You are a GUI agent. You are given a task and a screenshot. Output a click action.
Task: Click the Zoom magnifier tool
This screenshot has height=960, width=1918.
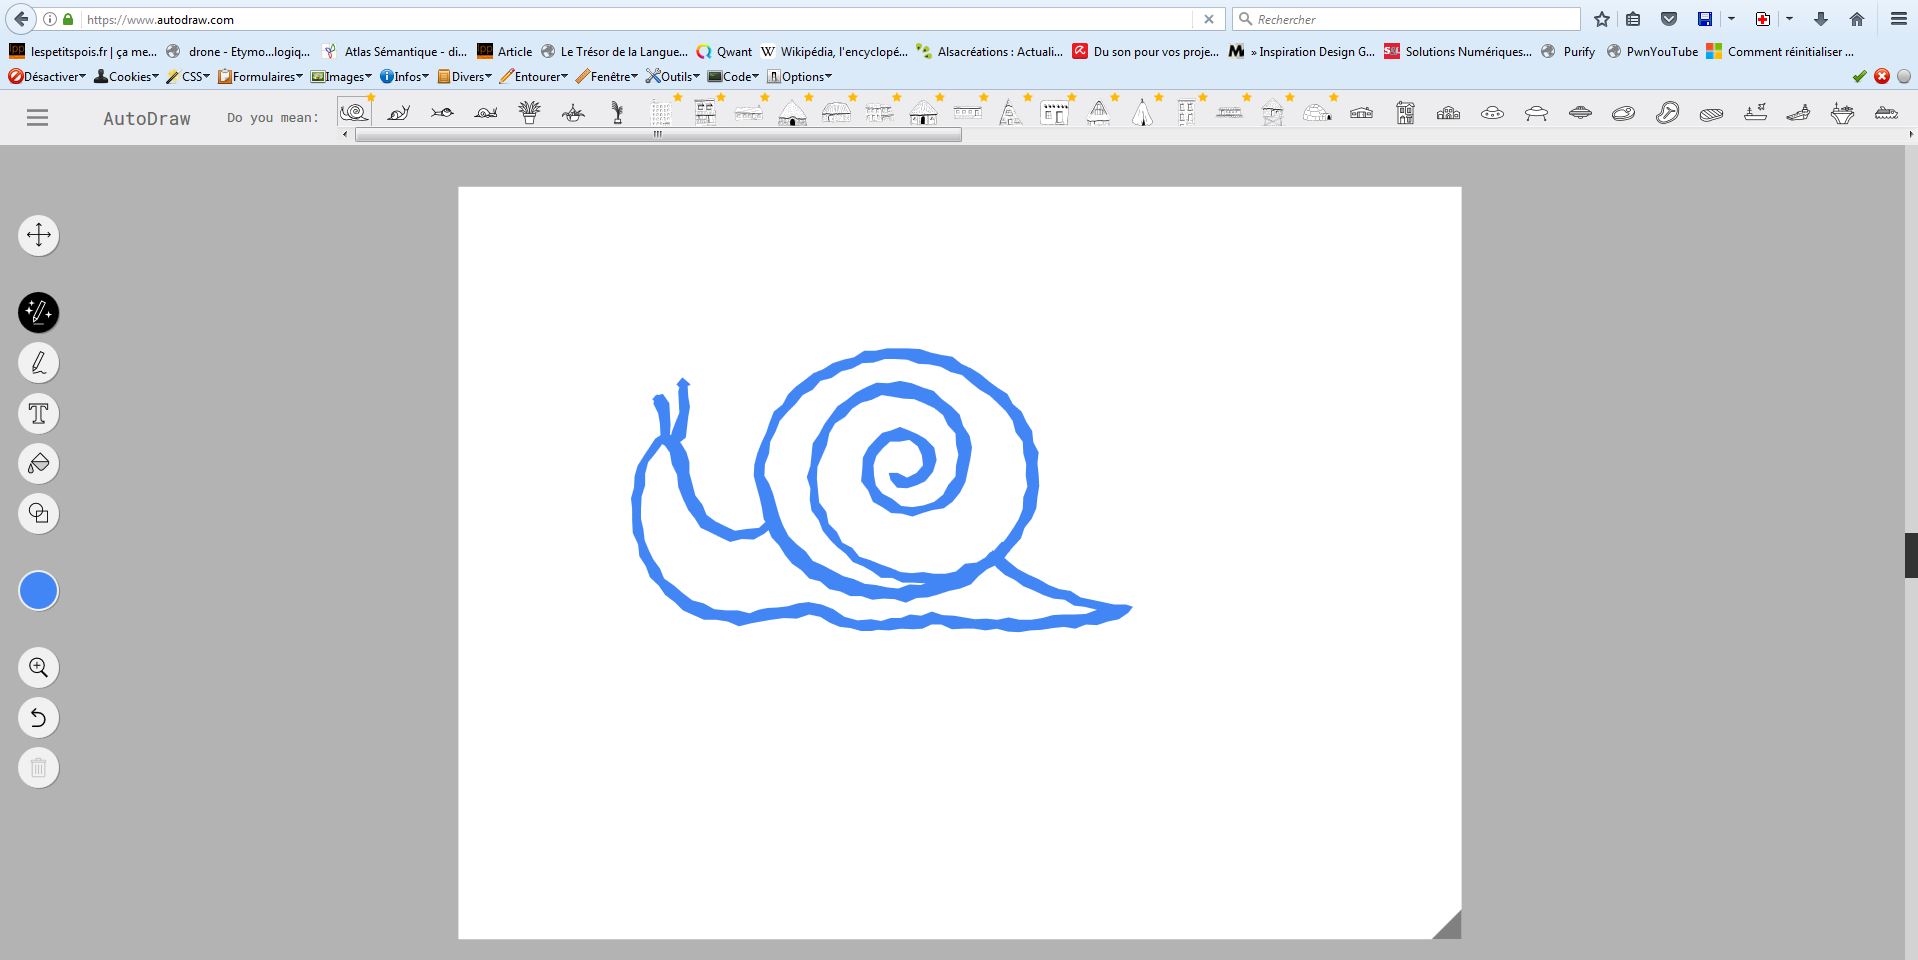pyautogui.click(x=39, y=668)
